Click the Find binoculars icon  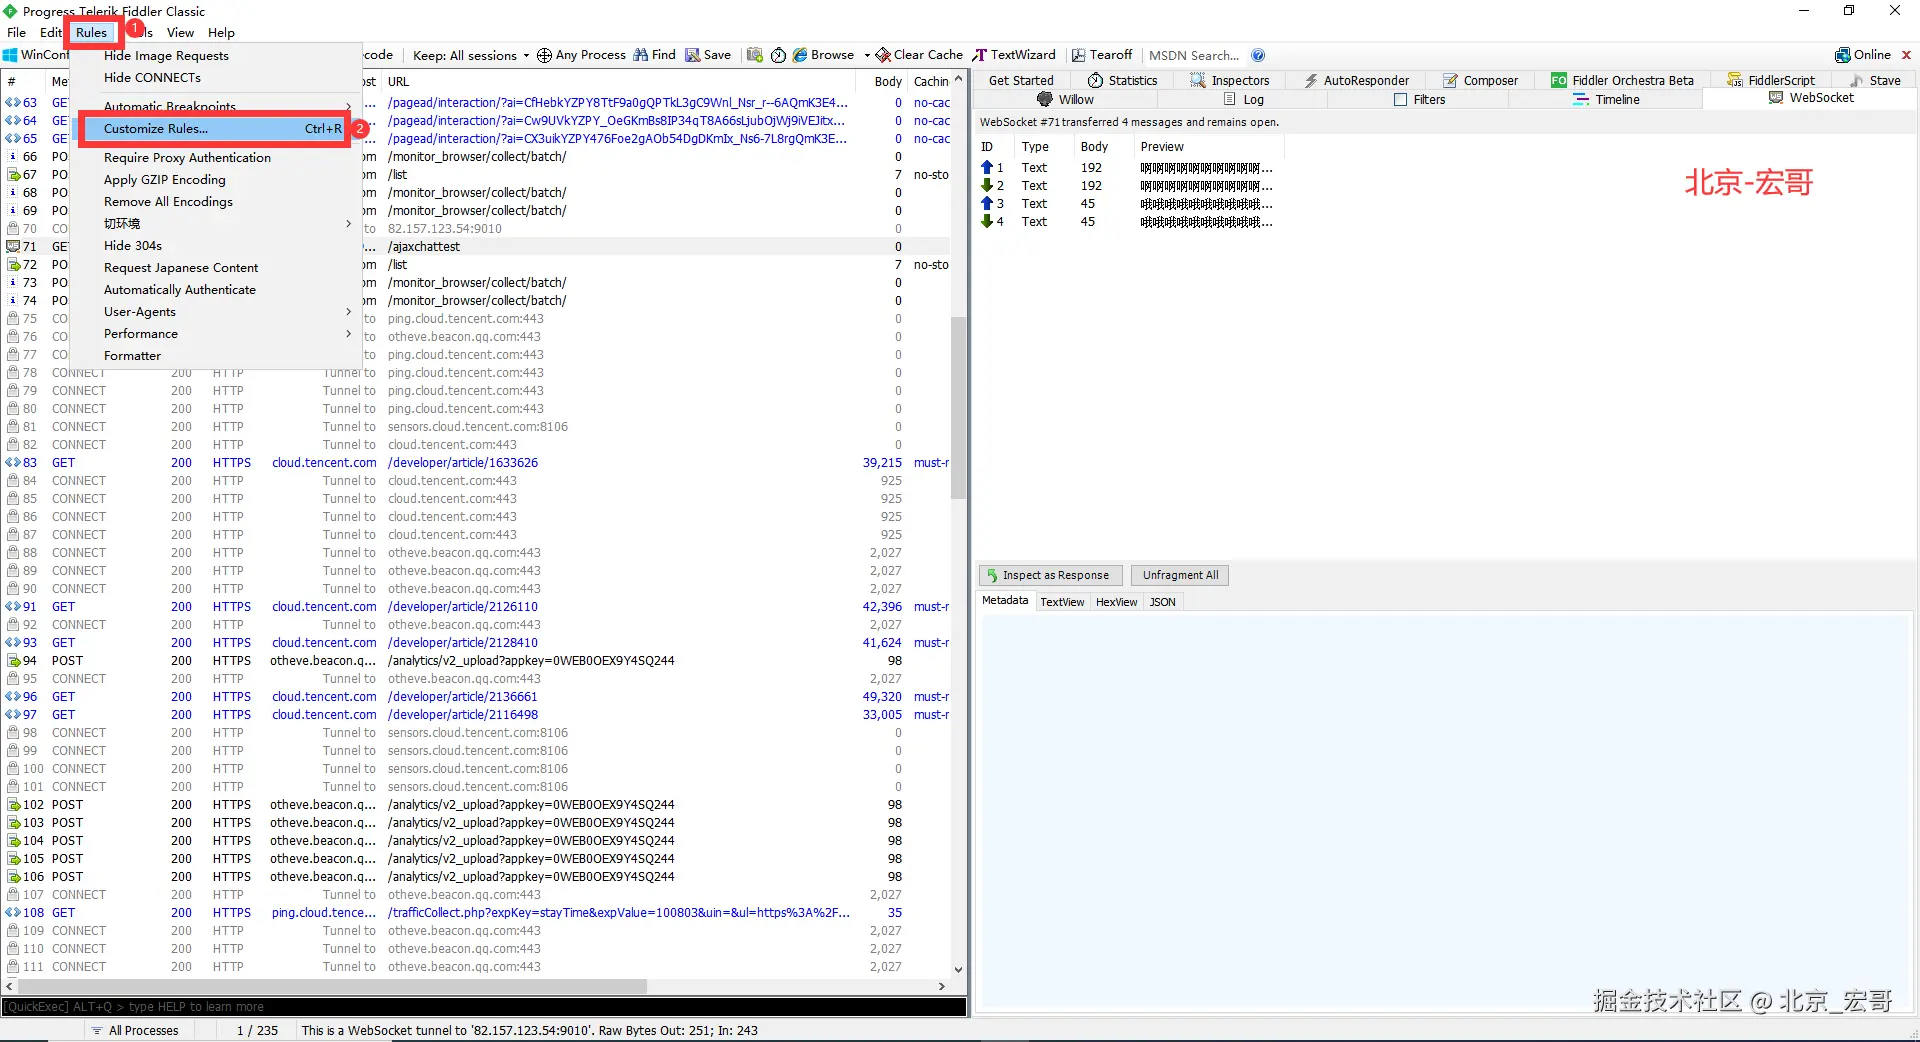tap(641, 55)
